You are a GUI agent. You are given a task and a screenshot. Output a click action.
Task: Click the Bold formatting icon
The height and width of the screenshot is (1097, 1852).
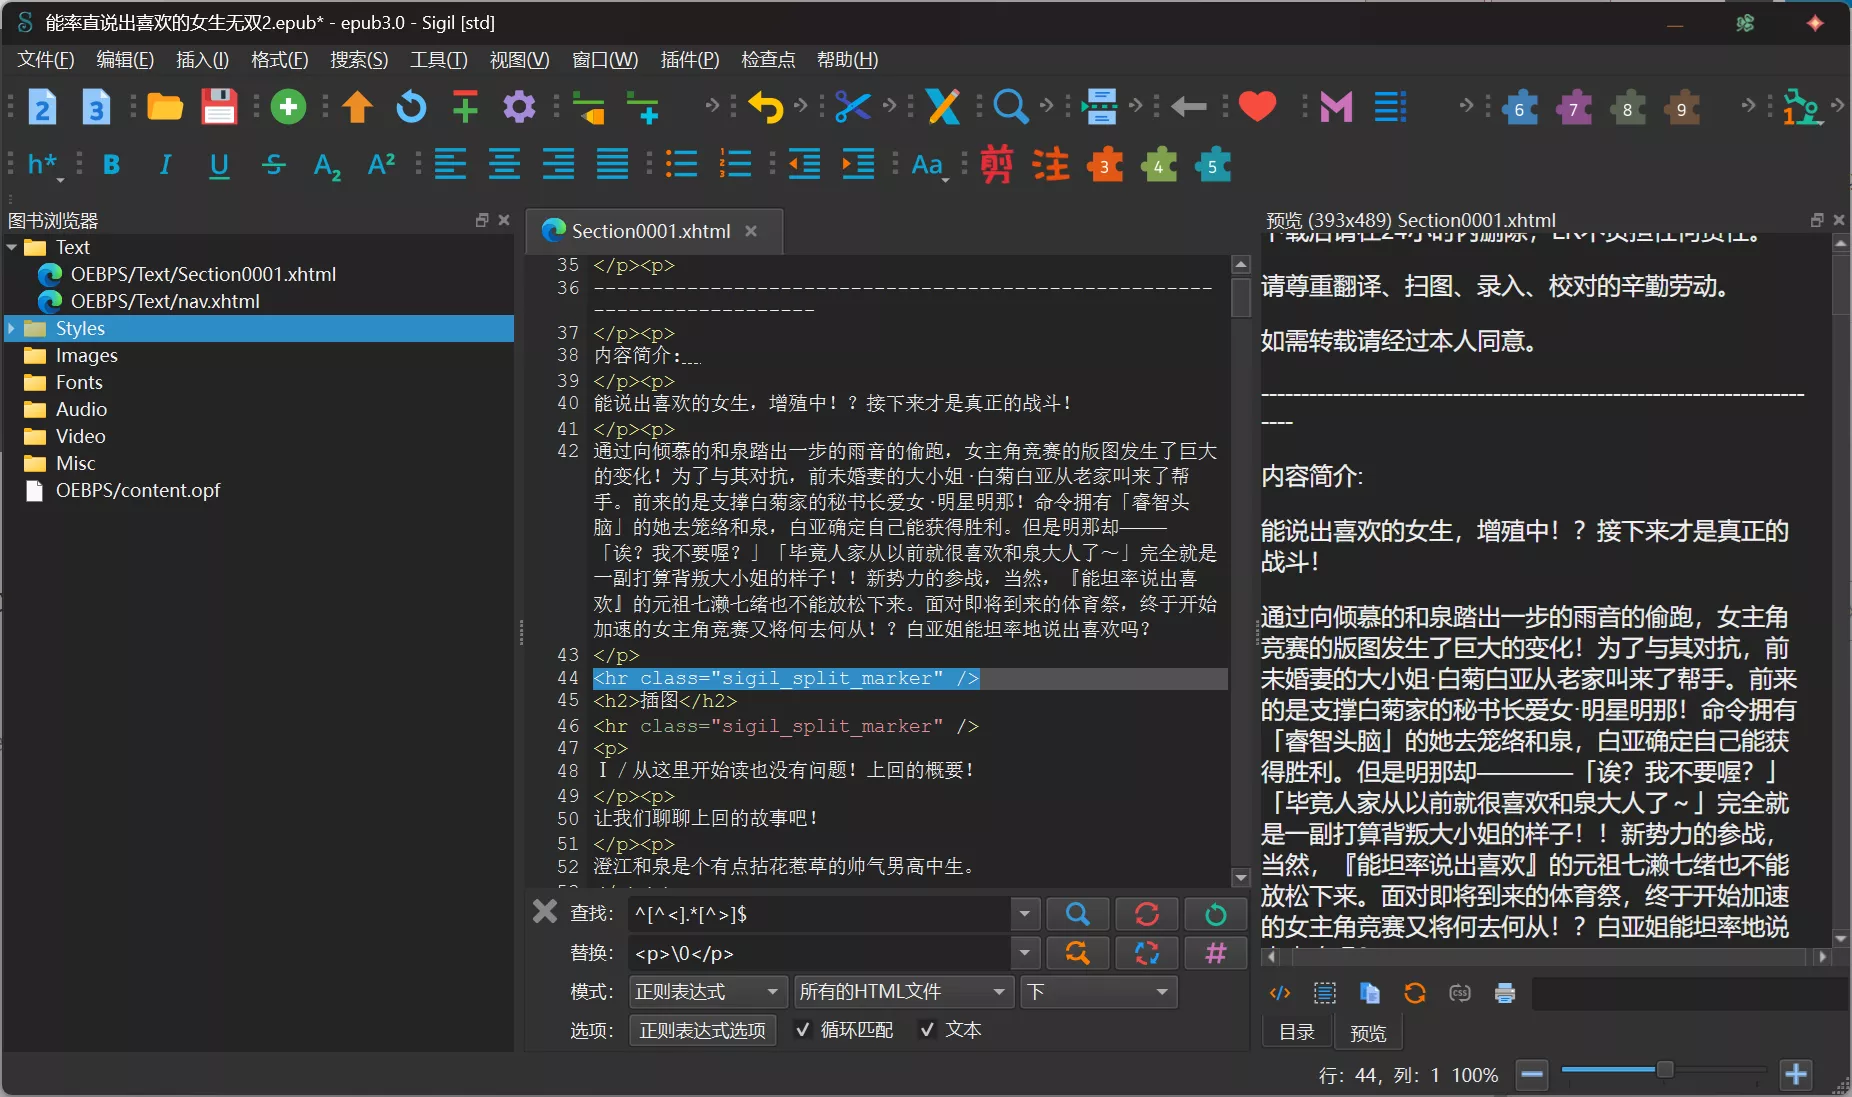click(x=111, y=165)
